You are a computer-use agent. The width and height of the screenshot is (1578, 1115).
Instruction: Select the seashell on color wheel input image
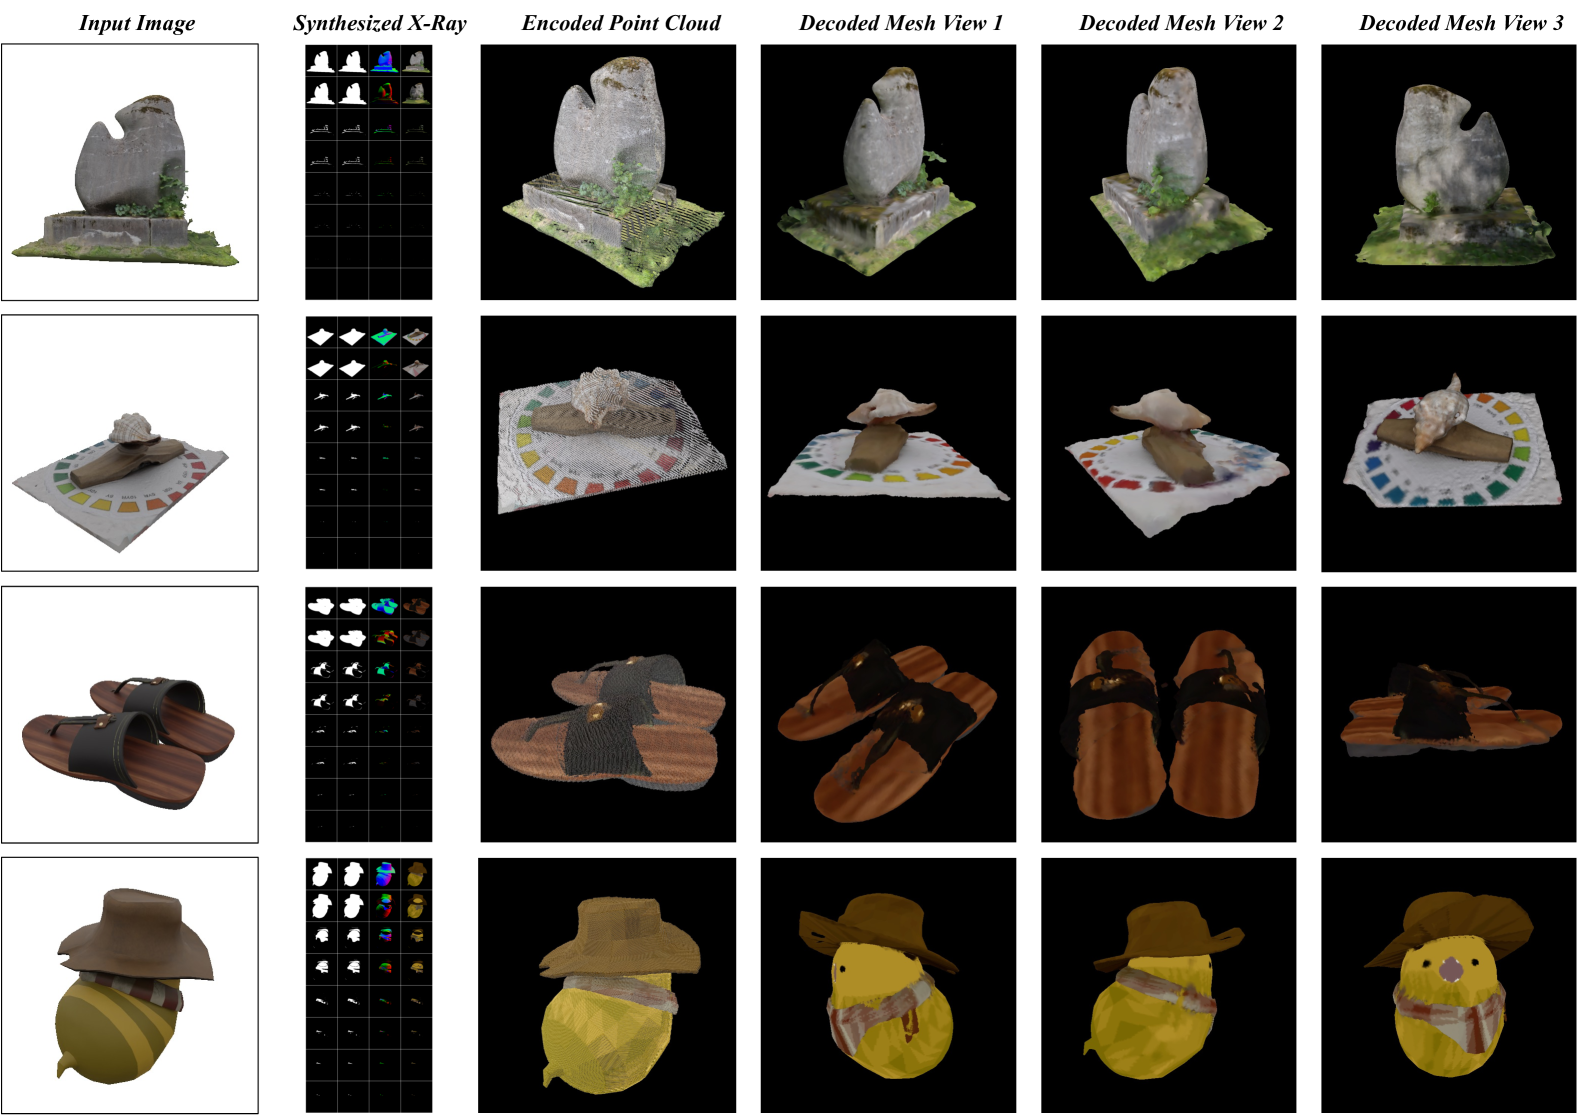pos(130,443)
